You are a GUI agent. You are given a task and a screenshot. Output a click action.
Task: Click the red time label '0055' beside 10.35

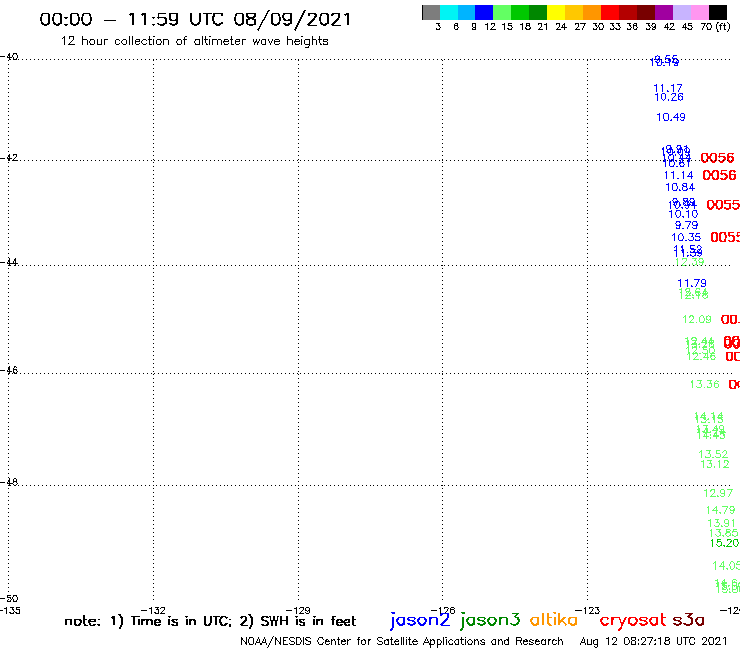pyautogui.click(x=725, y=237)
